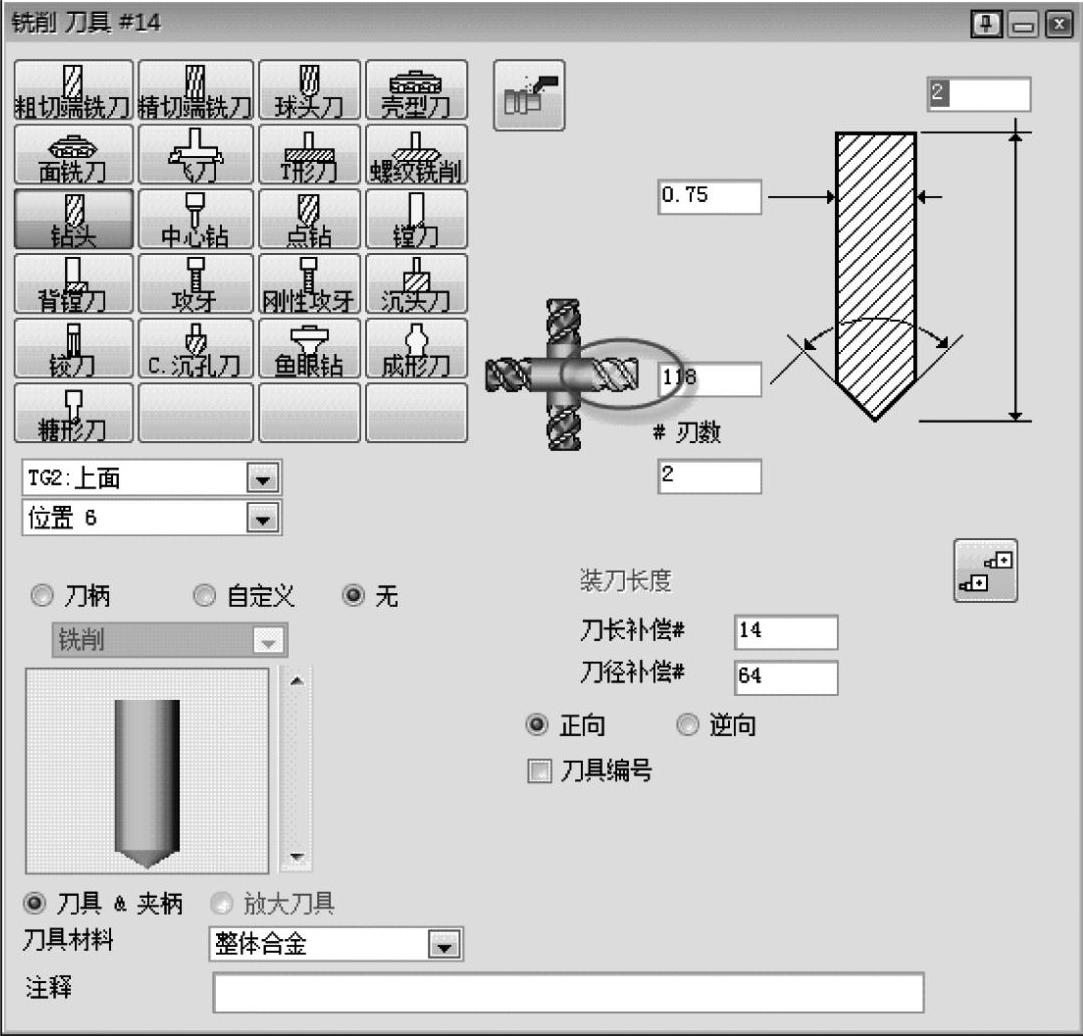Pick the 螺纹铣削 thread milling tool

coord(416,155)
